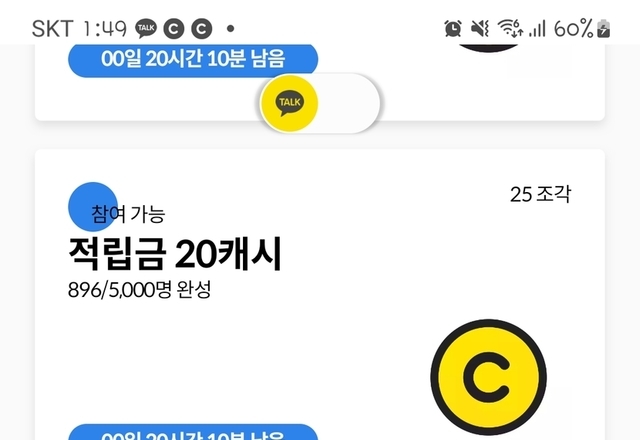This screenshot has height=440, width=640.
Task: Tap the yellow KakaoTalk share circle
Action: (289, 103)
